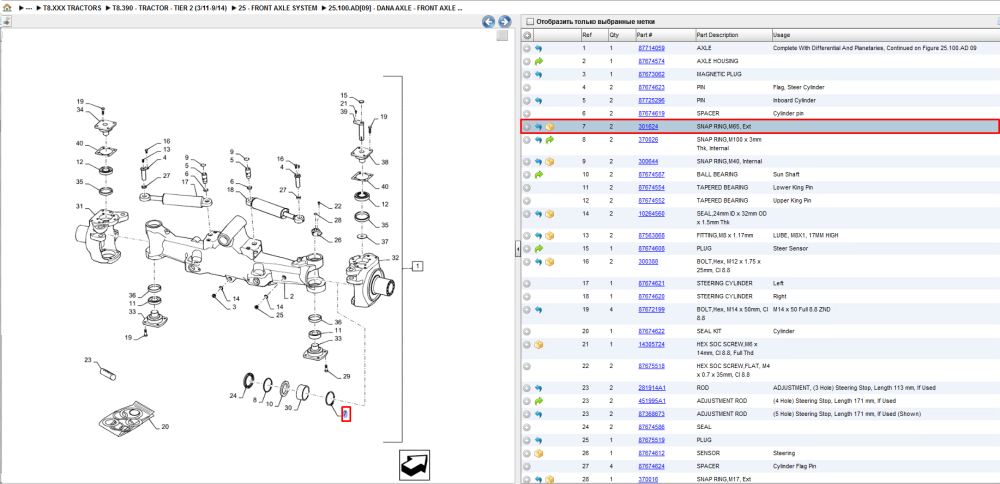Add PIN 87674623 using plus icon
The height and width of the screenshot is (484, 1000).
527,87
